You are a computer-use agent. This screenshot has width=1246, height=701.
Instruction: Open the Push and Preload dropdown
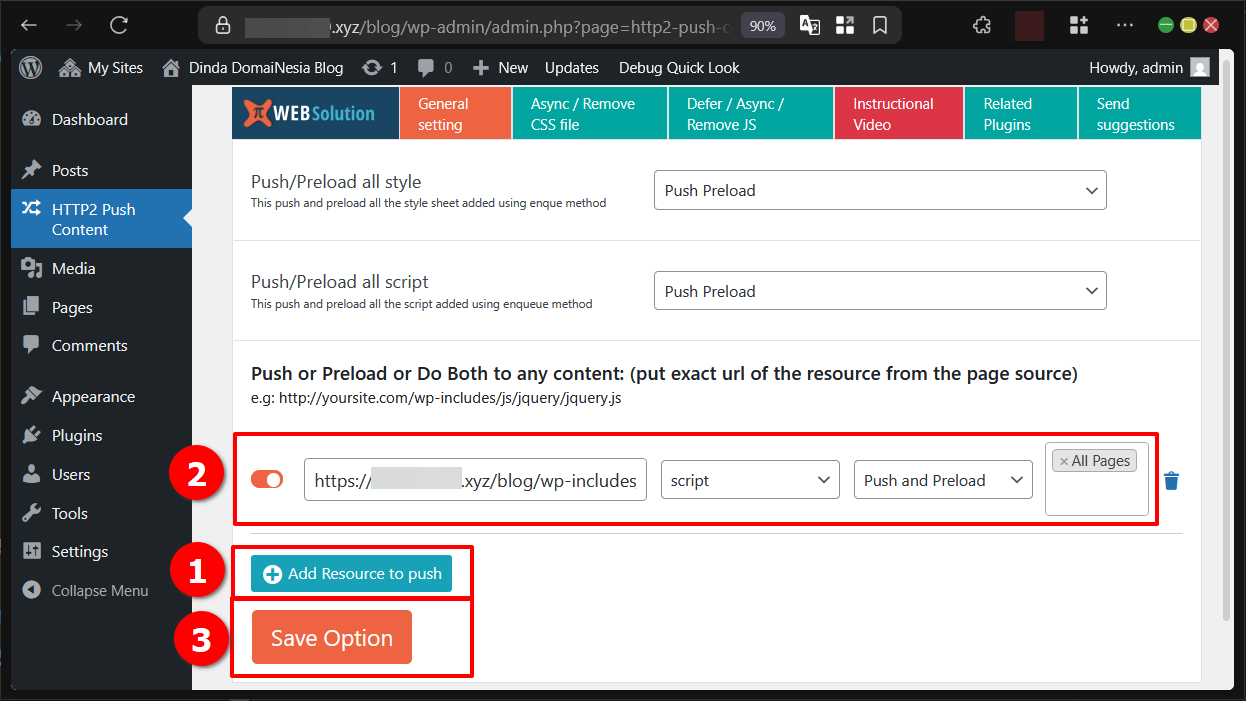pyautogui.click(x=941, y=480)
